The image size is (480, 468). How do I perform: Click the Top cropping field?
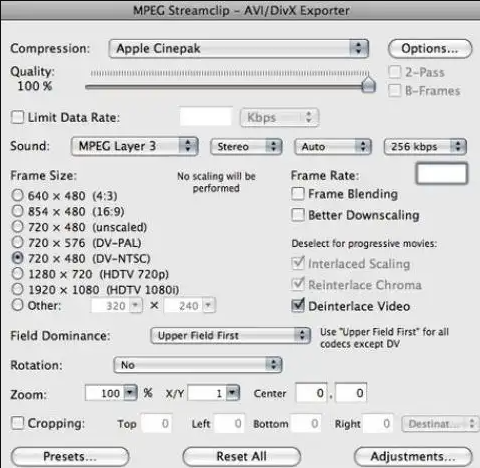156,423
